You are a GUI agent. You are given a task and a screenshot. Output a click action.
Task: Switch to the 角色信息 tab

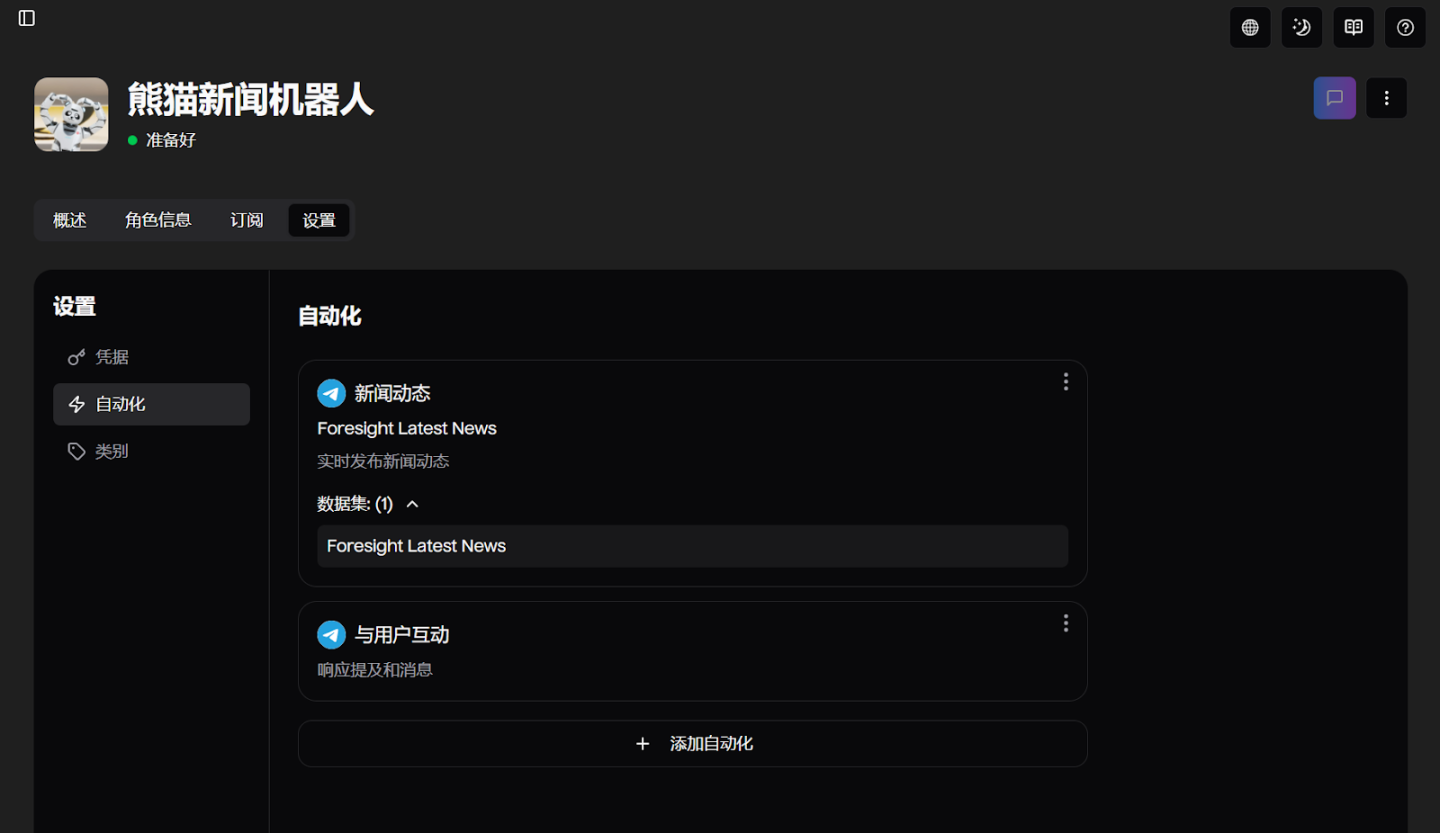(158, 220)
